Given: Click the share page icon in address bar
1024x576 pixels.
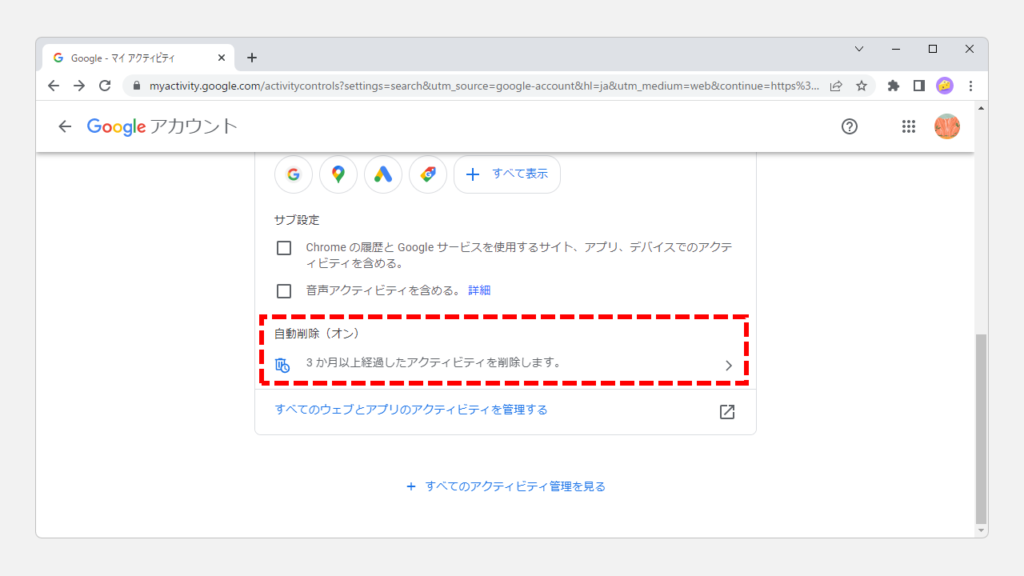Looking at the screenshot, I should (x=836, y=86).
